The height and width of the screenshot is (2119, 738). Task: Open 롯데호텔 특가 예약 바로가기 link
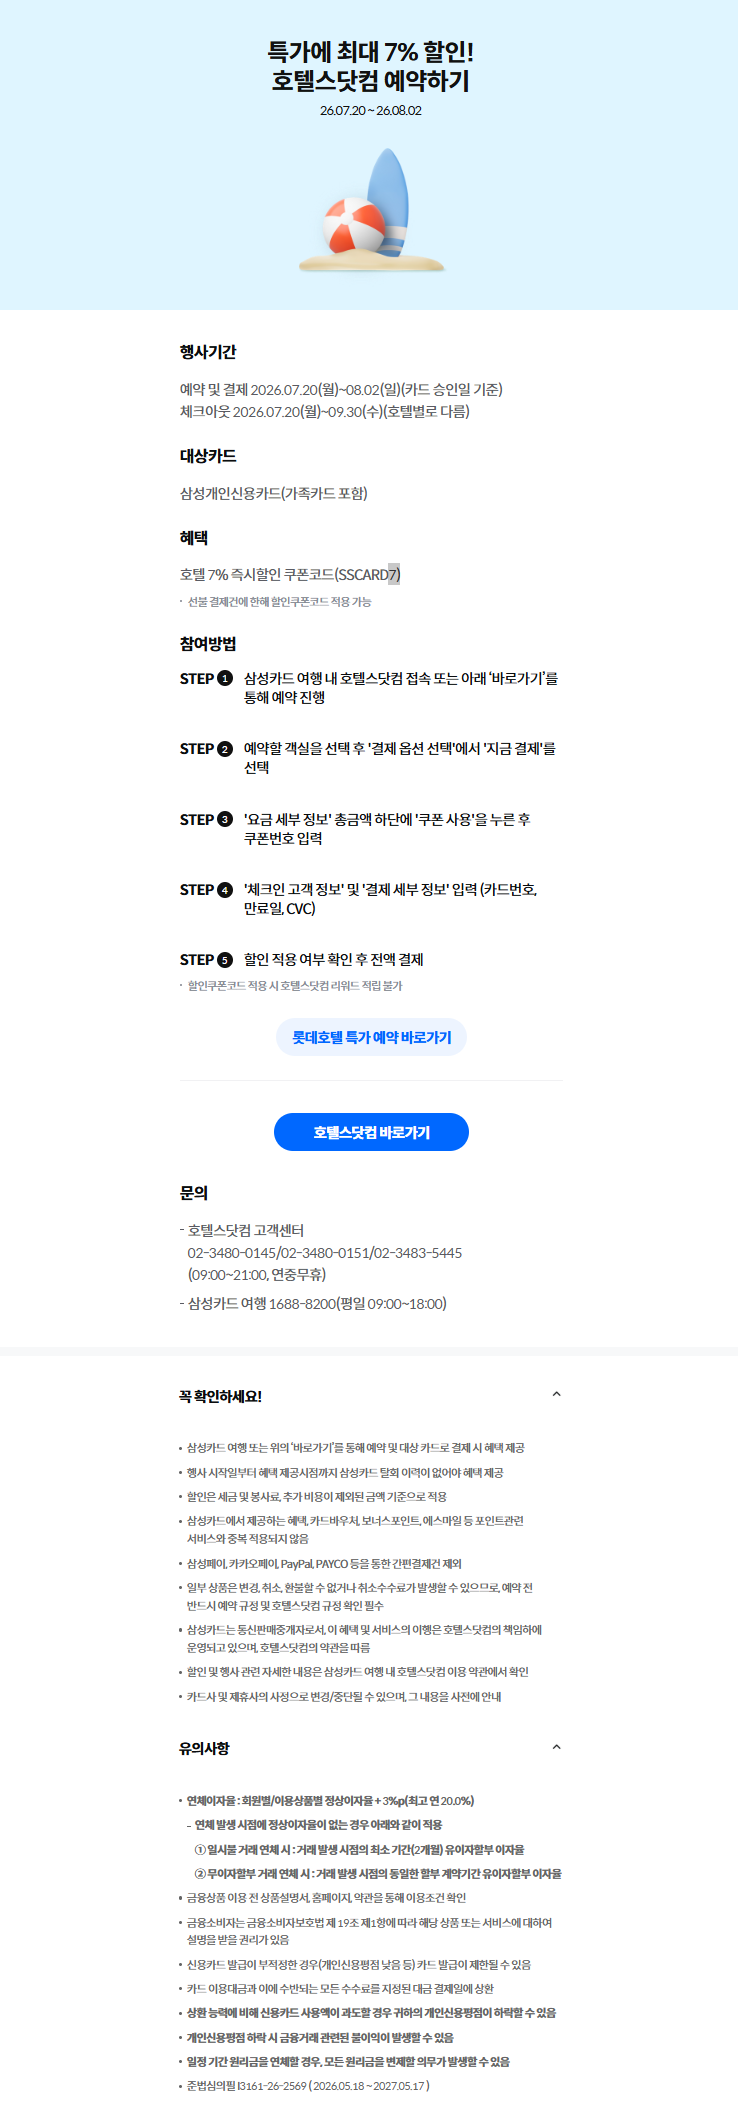[x=371, y=1037]
